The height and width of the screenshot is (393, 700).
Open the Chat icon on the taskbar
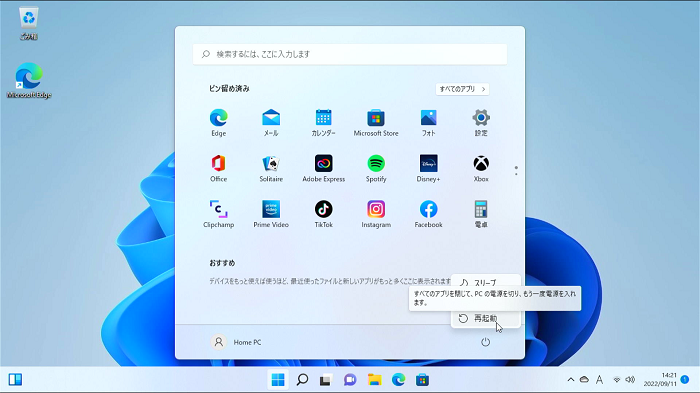350,380
